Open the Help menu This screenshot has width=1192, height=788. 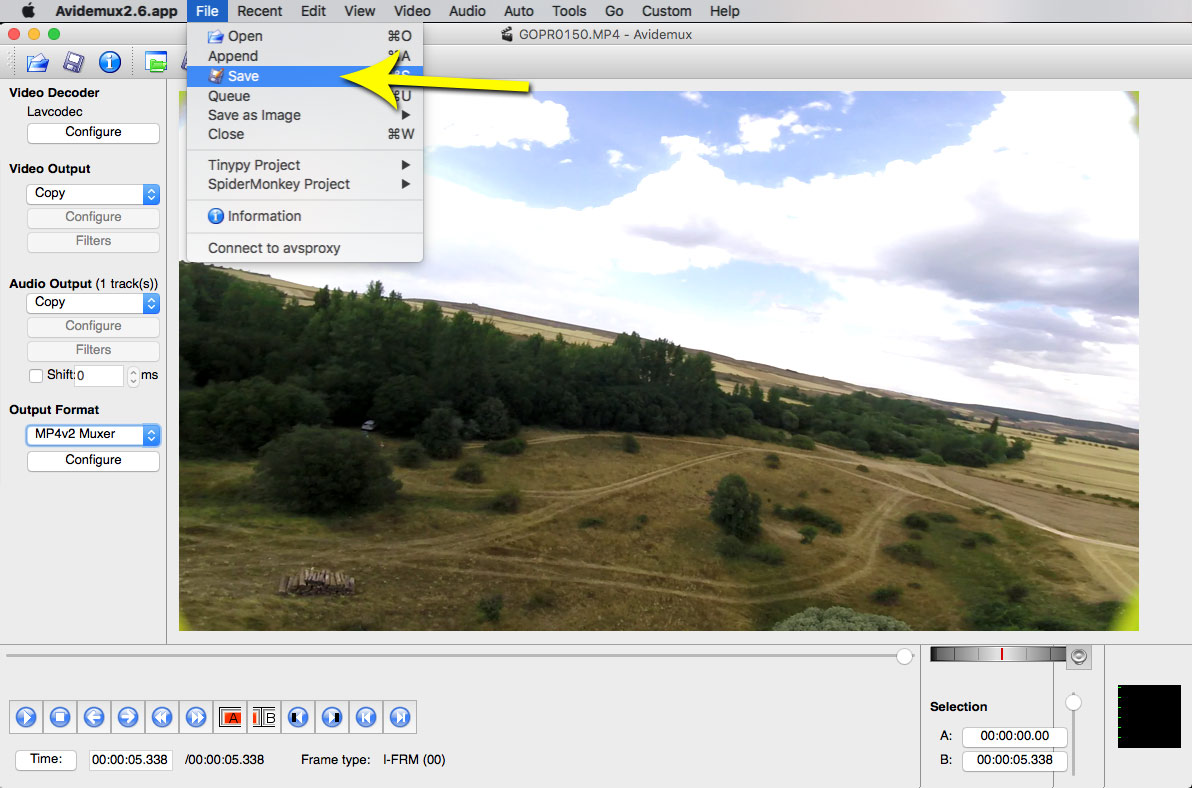tap(724, 11)
